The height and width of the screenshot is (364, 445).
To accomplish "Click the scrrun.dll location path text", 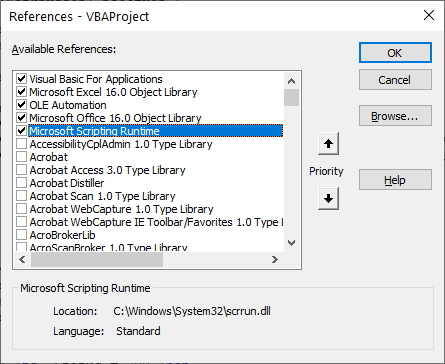I will pos(192,311).
